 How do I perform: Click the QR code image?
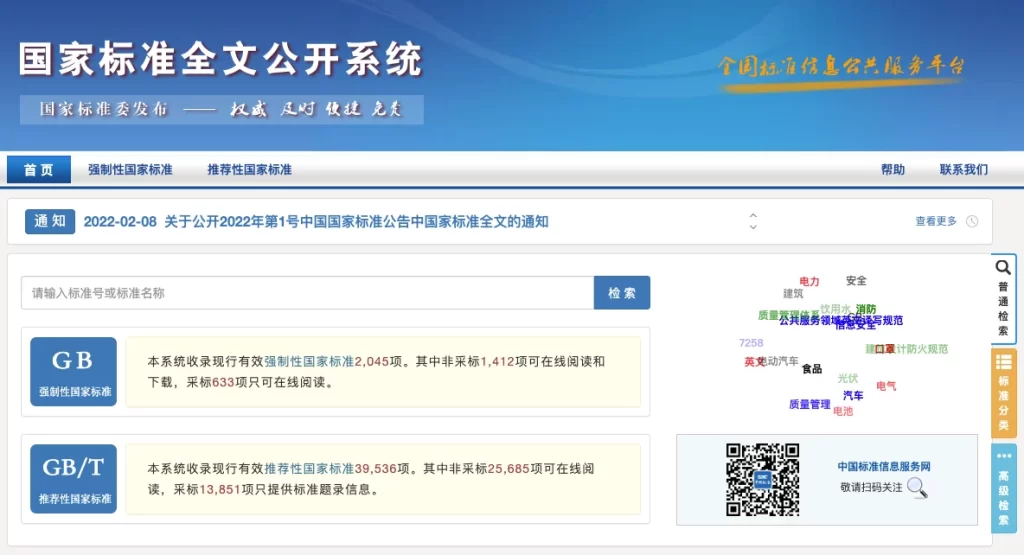coord(762,480)
